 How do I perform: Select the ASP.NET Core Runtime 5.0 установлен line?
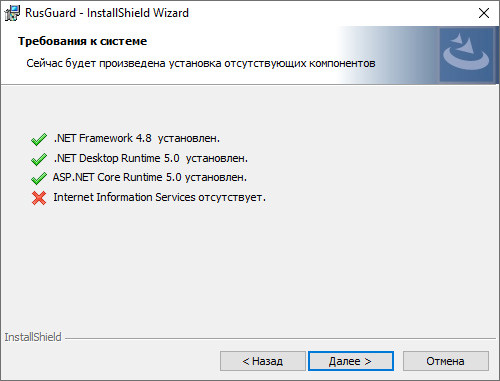coord(150,177)
